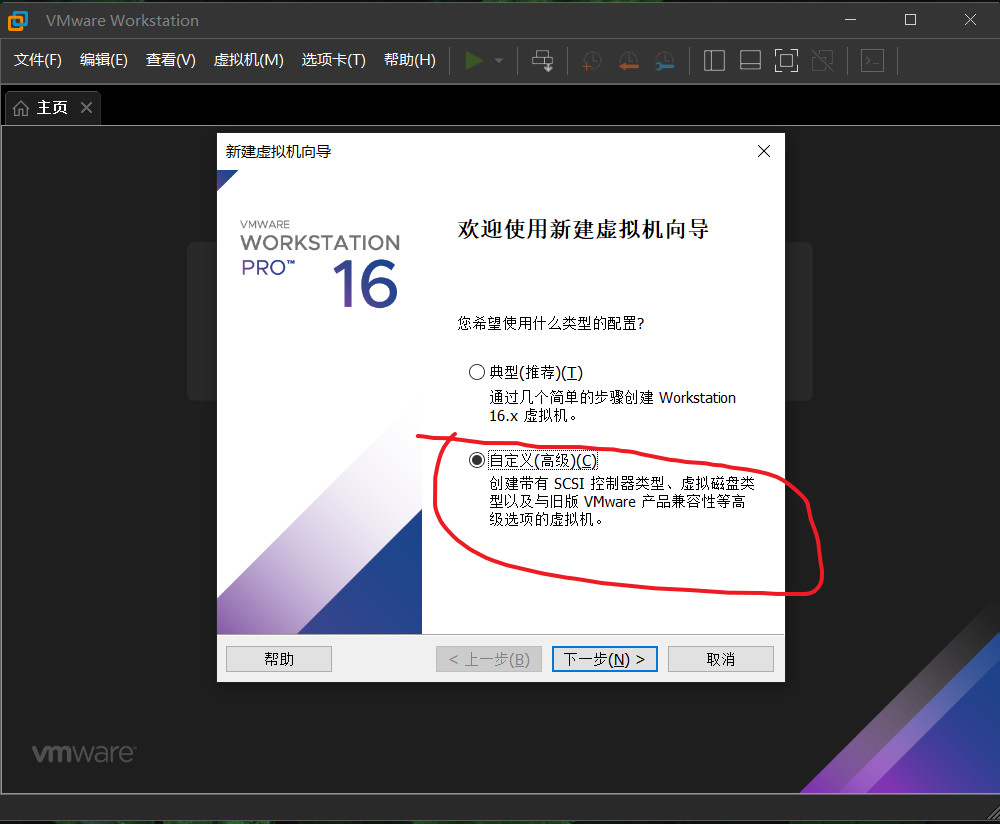Image resolution: width=1000 pixels, height=824 pixels.
Task: Click the unity mode toolbar icon
Action: point(823,61)
